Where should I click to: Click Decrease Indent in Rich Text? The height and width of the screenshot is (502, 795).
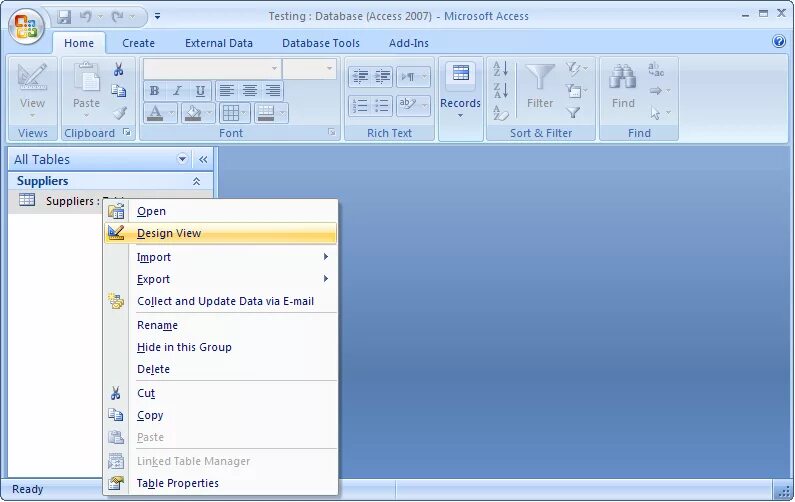point(359,77)
